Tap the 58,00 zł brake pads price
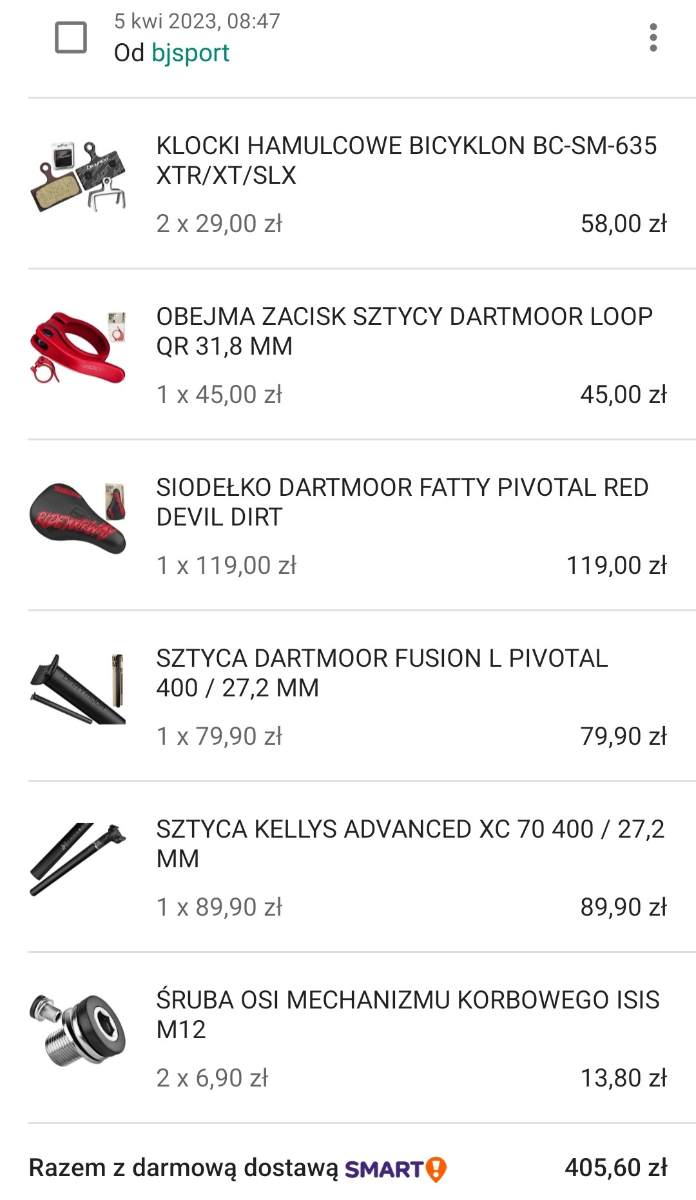The image size is (696, 1200). click(623, 224)
